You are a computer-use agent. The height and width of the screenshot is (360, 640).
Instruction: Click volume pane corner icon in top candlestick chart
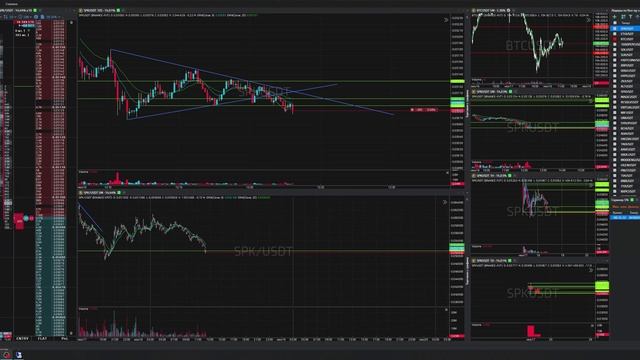pos(447,173)
